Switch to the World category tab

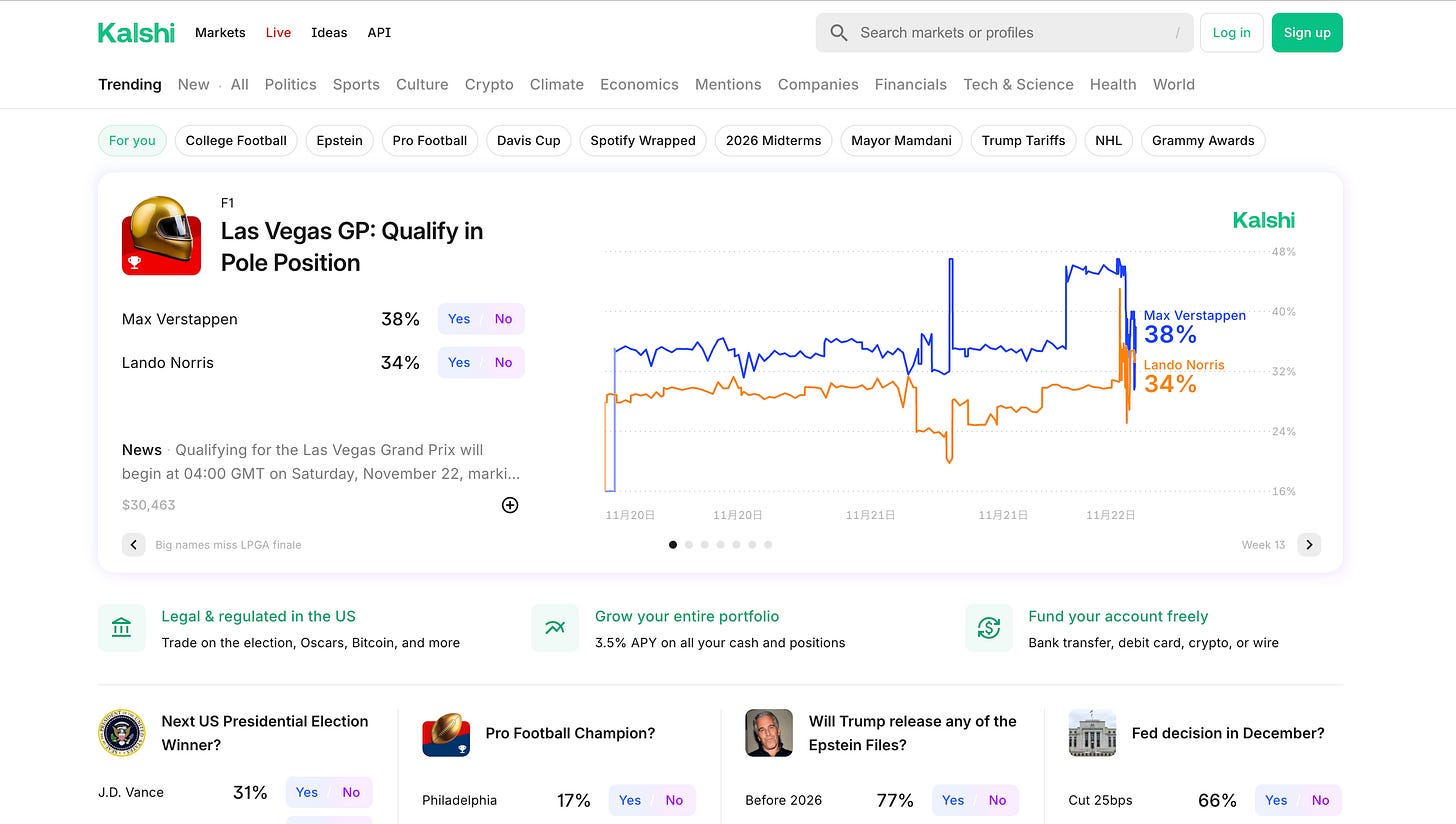(1174, 84)
